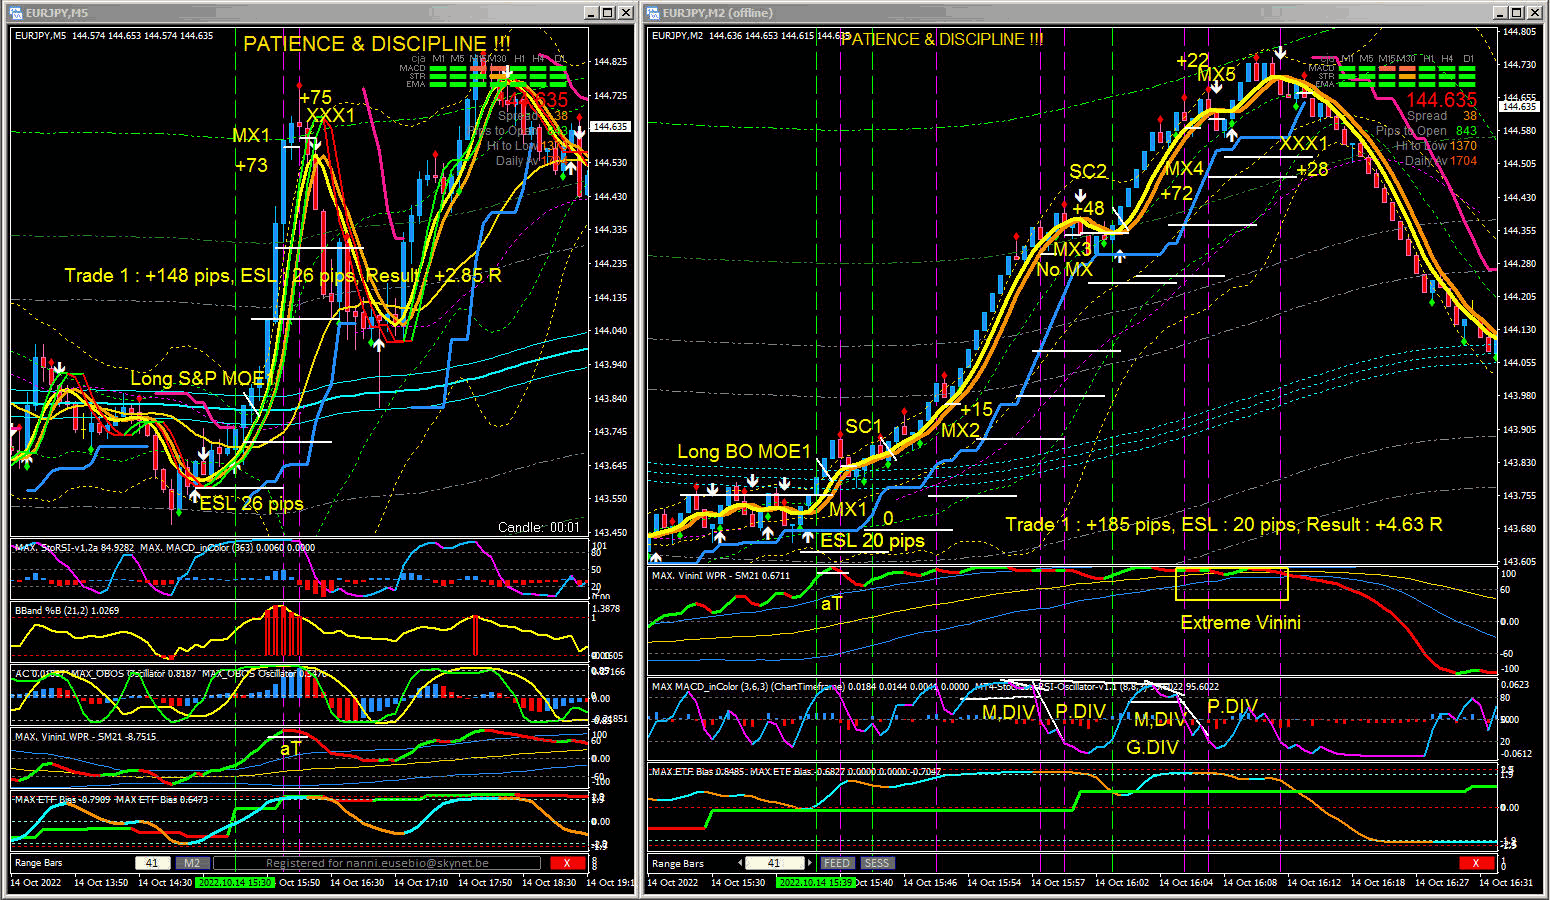Viewport: 1550px width, 900px height.
Task: Maximize the EURJPY,M5 chart window
Action: [x=609, y=13]
